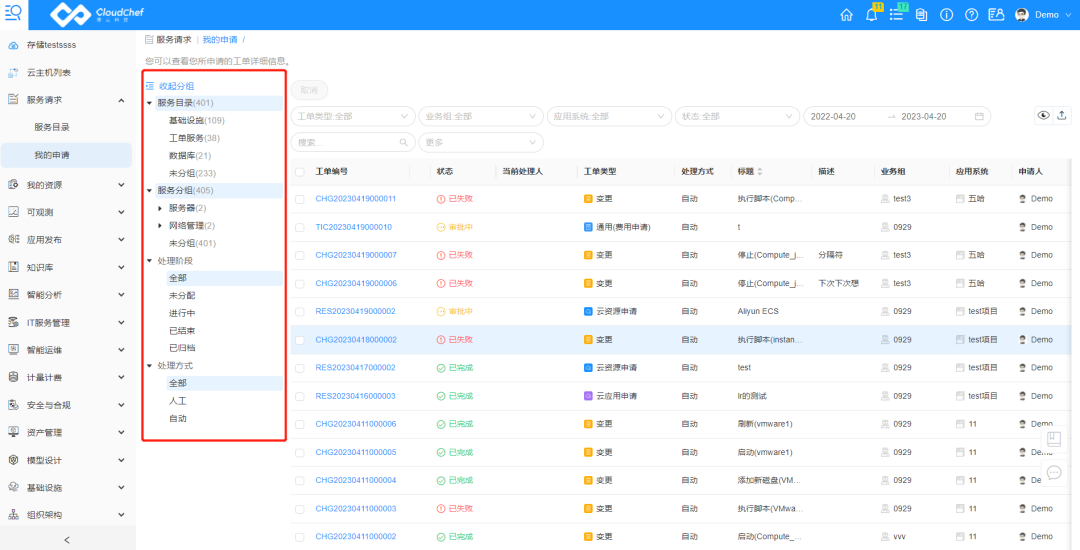1080x550 pixels.
Task: Click the CloudChef logo
Action: pos(97,14)
